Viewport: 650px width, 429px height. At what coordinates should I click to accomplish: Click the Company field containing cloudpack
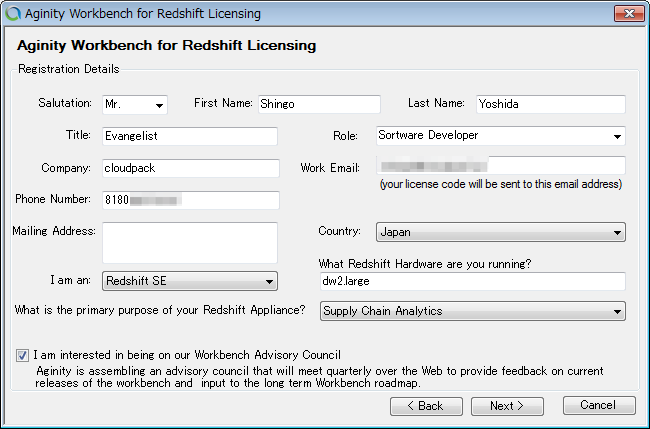click(191, 168)
